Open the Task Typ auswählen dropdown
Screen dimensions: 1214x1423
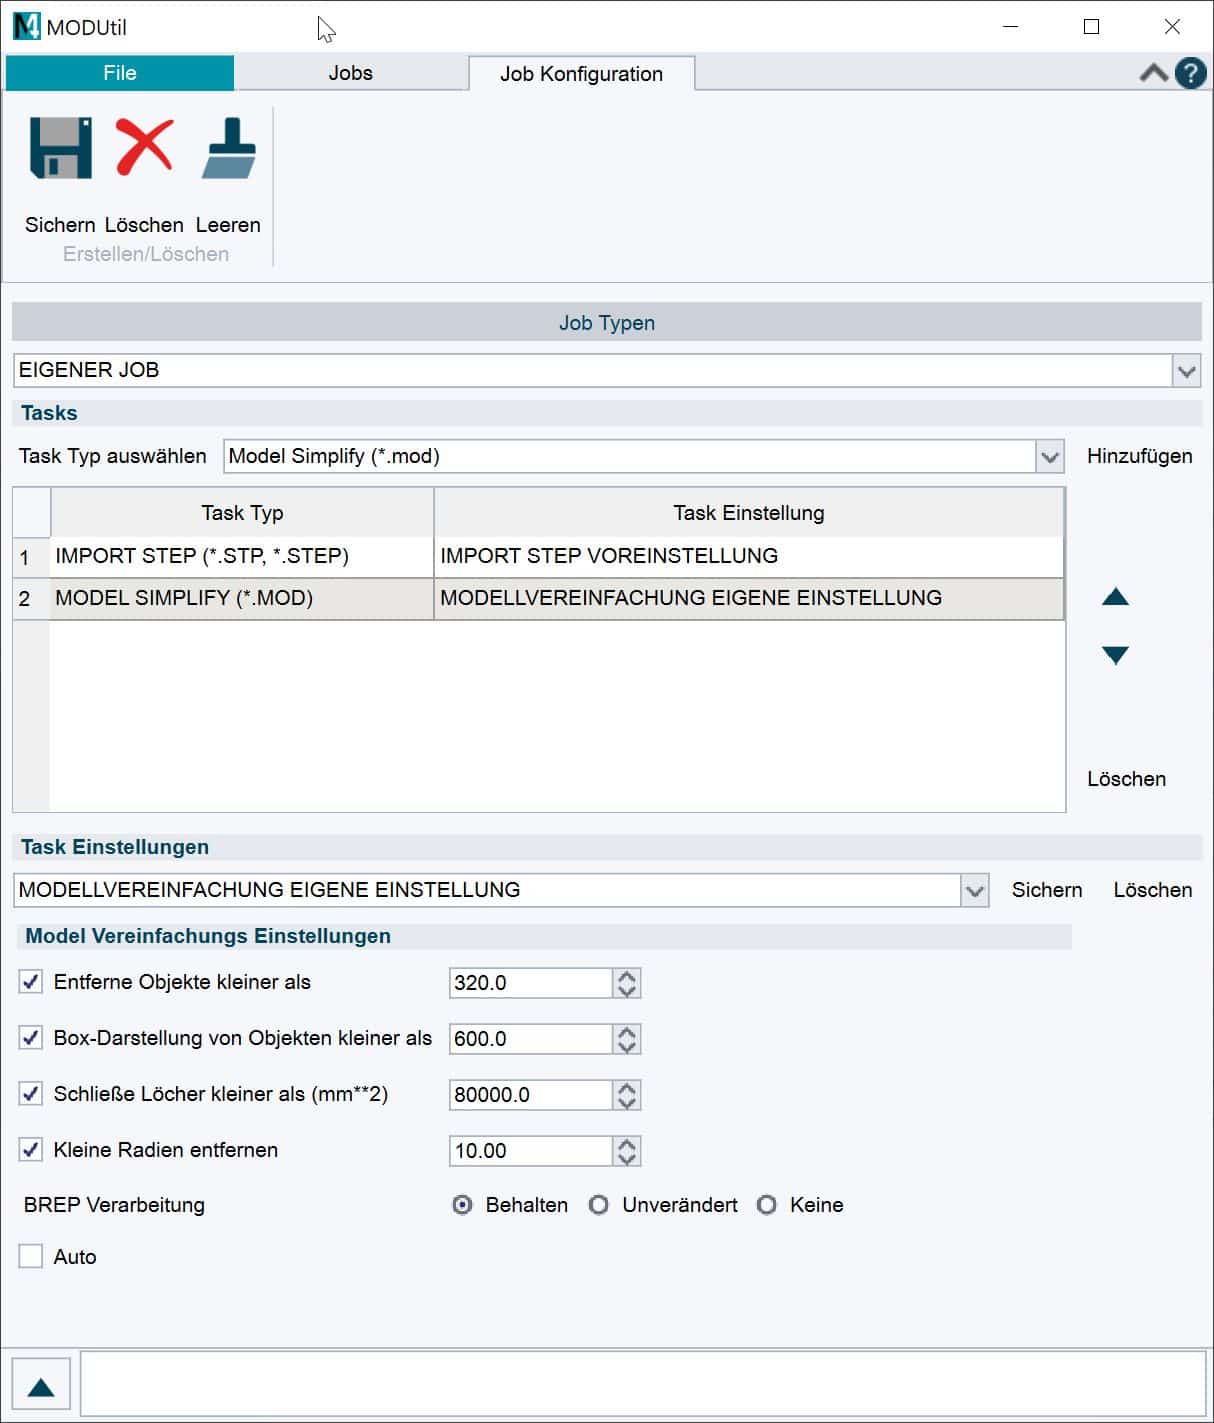tap(1047, 456)
